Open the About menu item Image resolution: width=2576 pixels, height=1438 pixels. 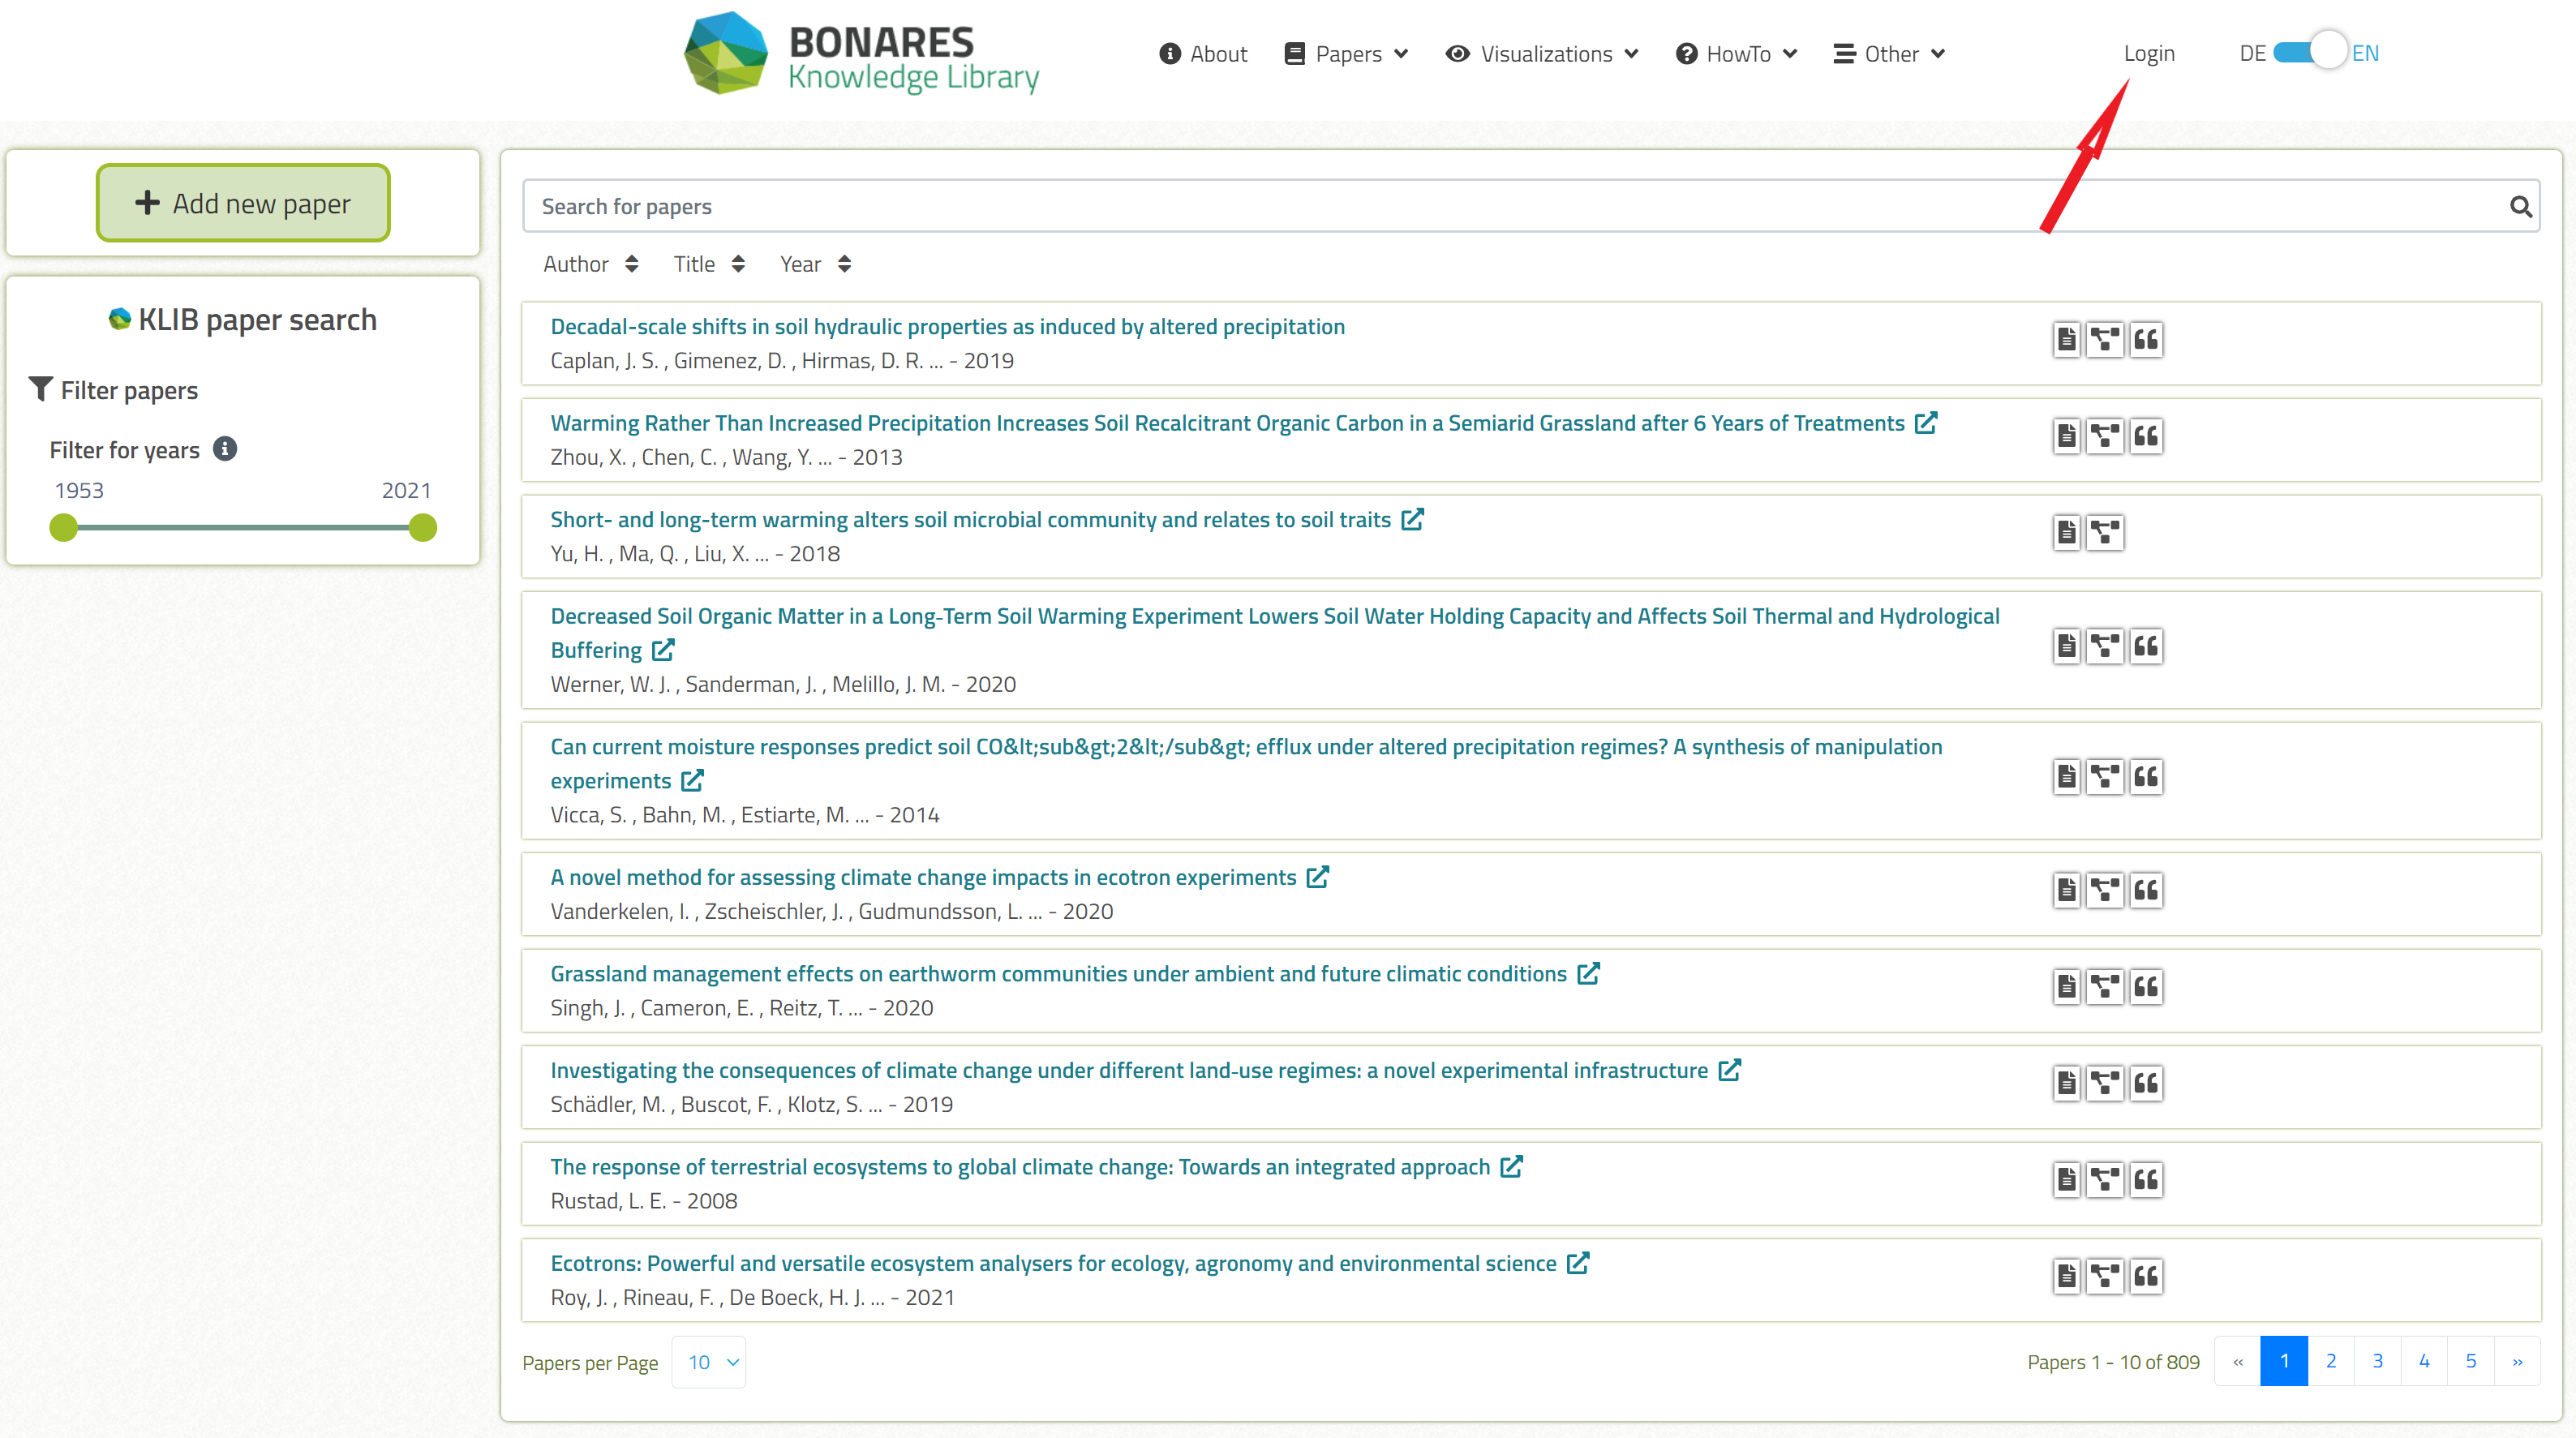(1203, 54)
